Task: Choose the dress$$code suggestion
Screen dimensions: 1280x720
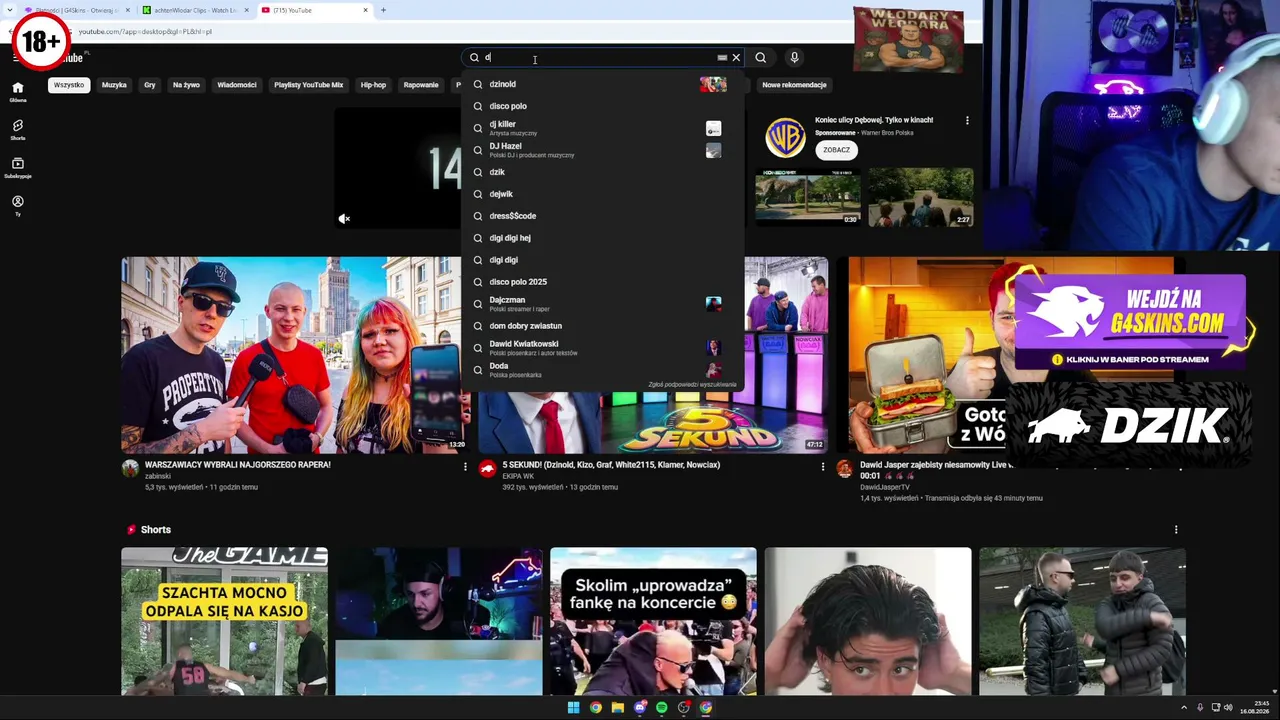Action: [603, 216]
